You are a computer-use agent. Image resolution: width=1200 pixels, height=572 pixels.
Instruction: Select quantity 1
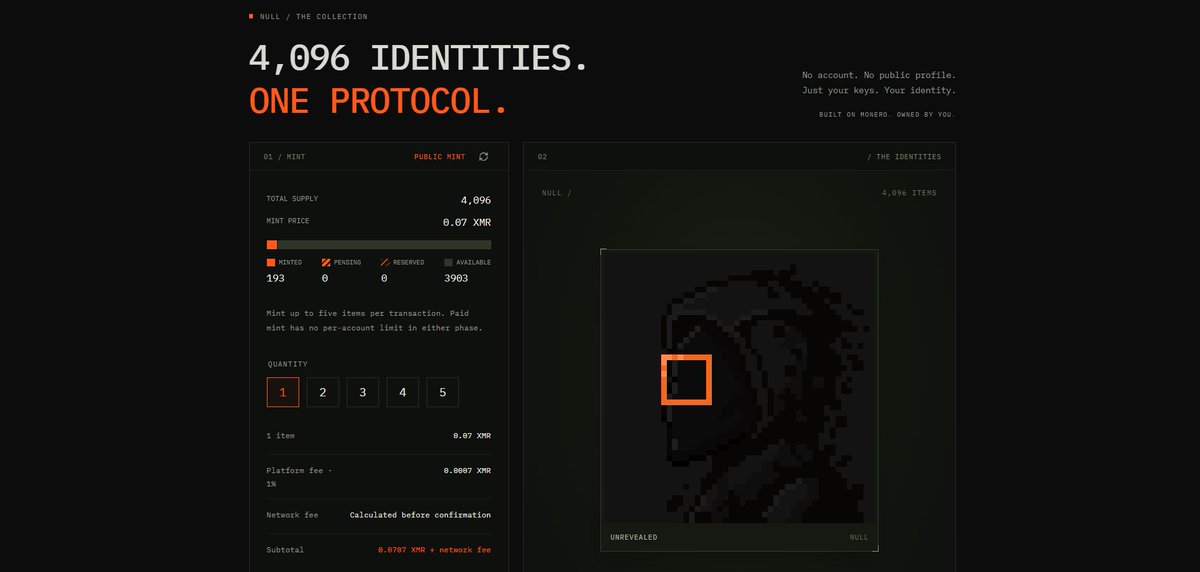coord(283,392)
